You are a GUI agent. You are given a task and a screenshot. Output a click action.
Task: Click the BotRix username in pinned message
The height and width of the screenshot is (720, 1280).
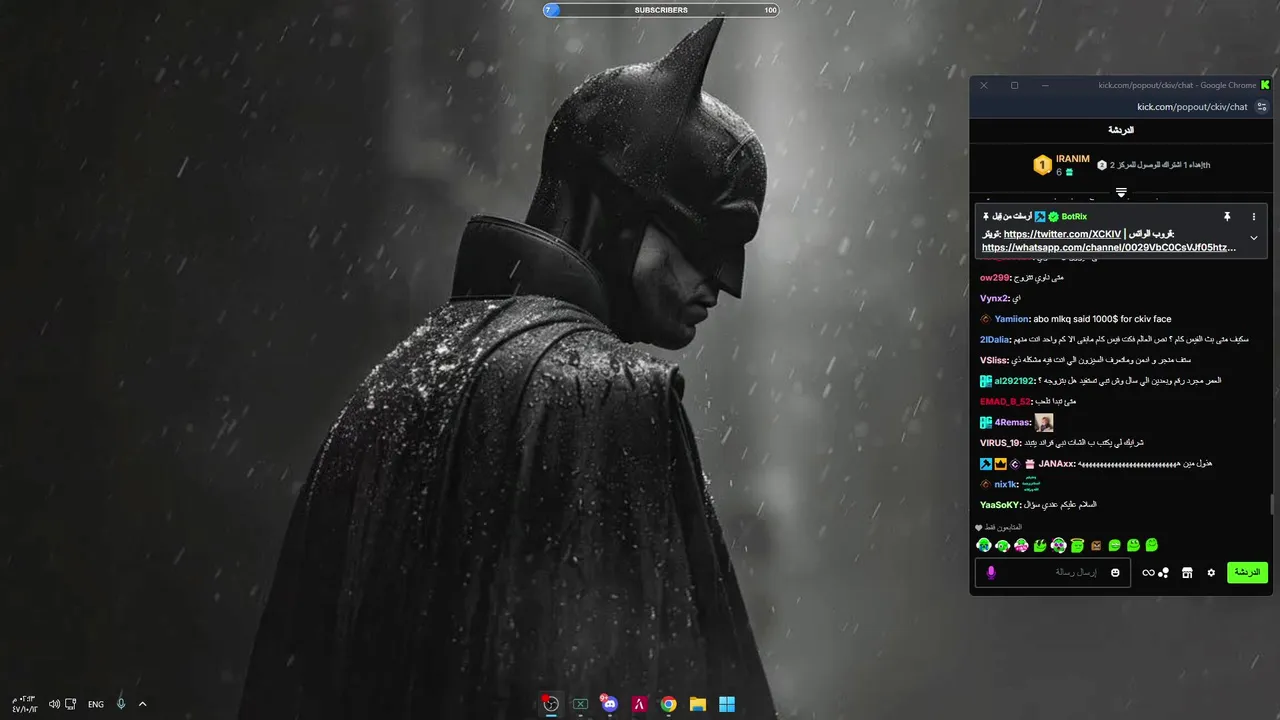click(x=1074, y=216)
